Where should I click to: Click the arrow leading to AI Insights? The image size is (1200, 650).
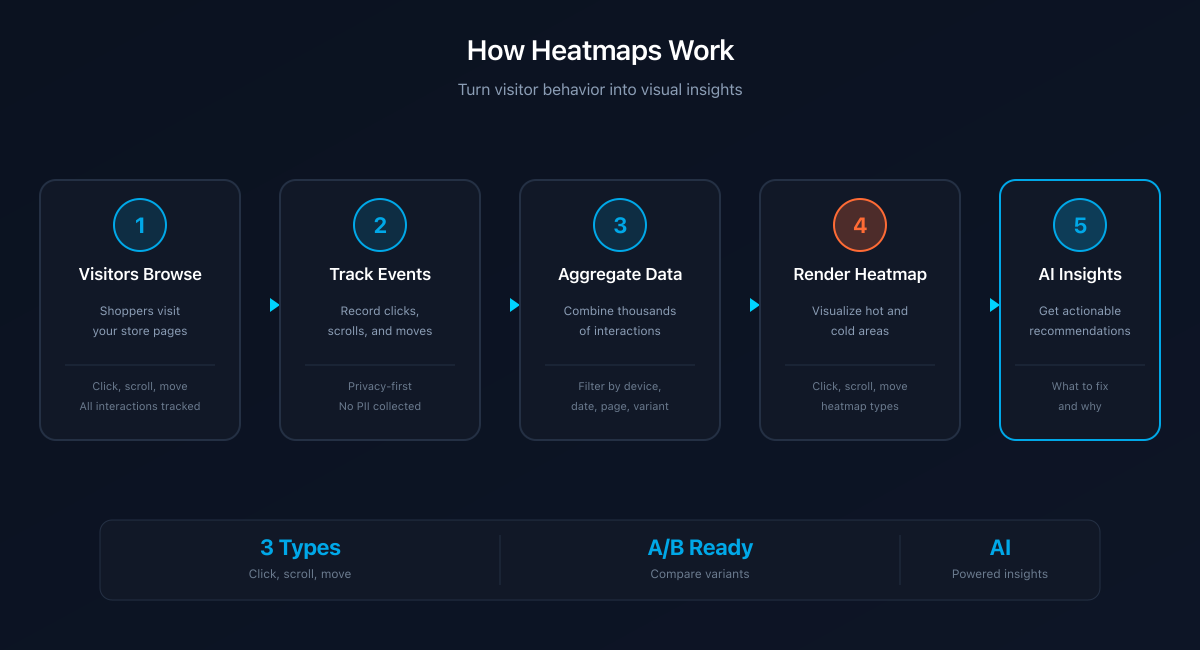pyautogui.click(x=992, y=305)
